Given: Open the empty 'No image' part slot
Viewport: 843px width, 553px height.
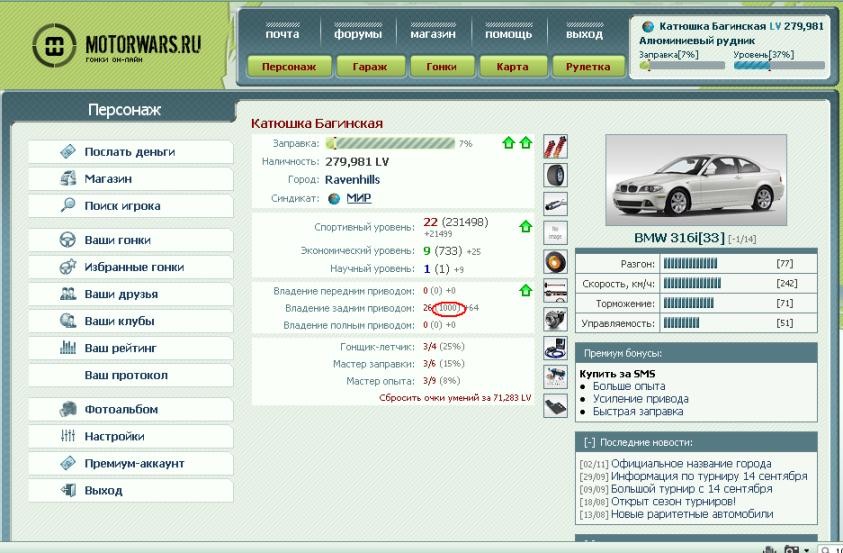Looking at the screenshot, I should [x=555, y=233].
